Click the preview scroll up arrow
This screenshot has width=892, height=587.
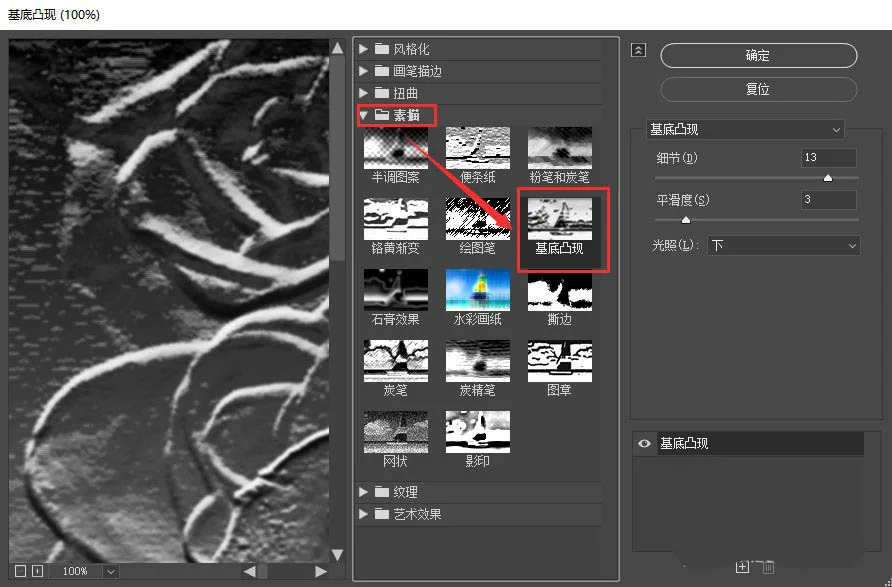[x=337, y=48]
